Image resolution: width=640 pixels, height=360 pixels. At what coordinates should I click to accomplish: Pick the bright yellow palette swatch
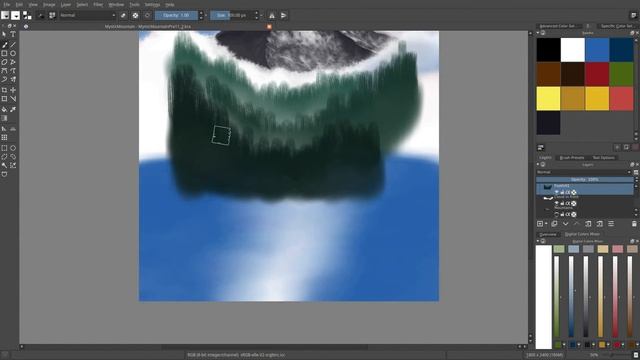click(x=548, y=98)
